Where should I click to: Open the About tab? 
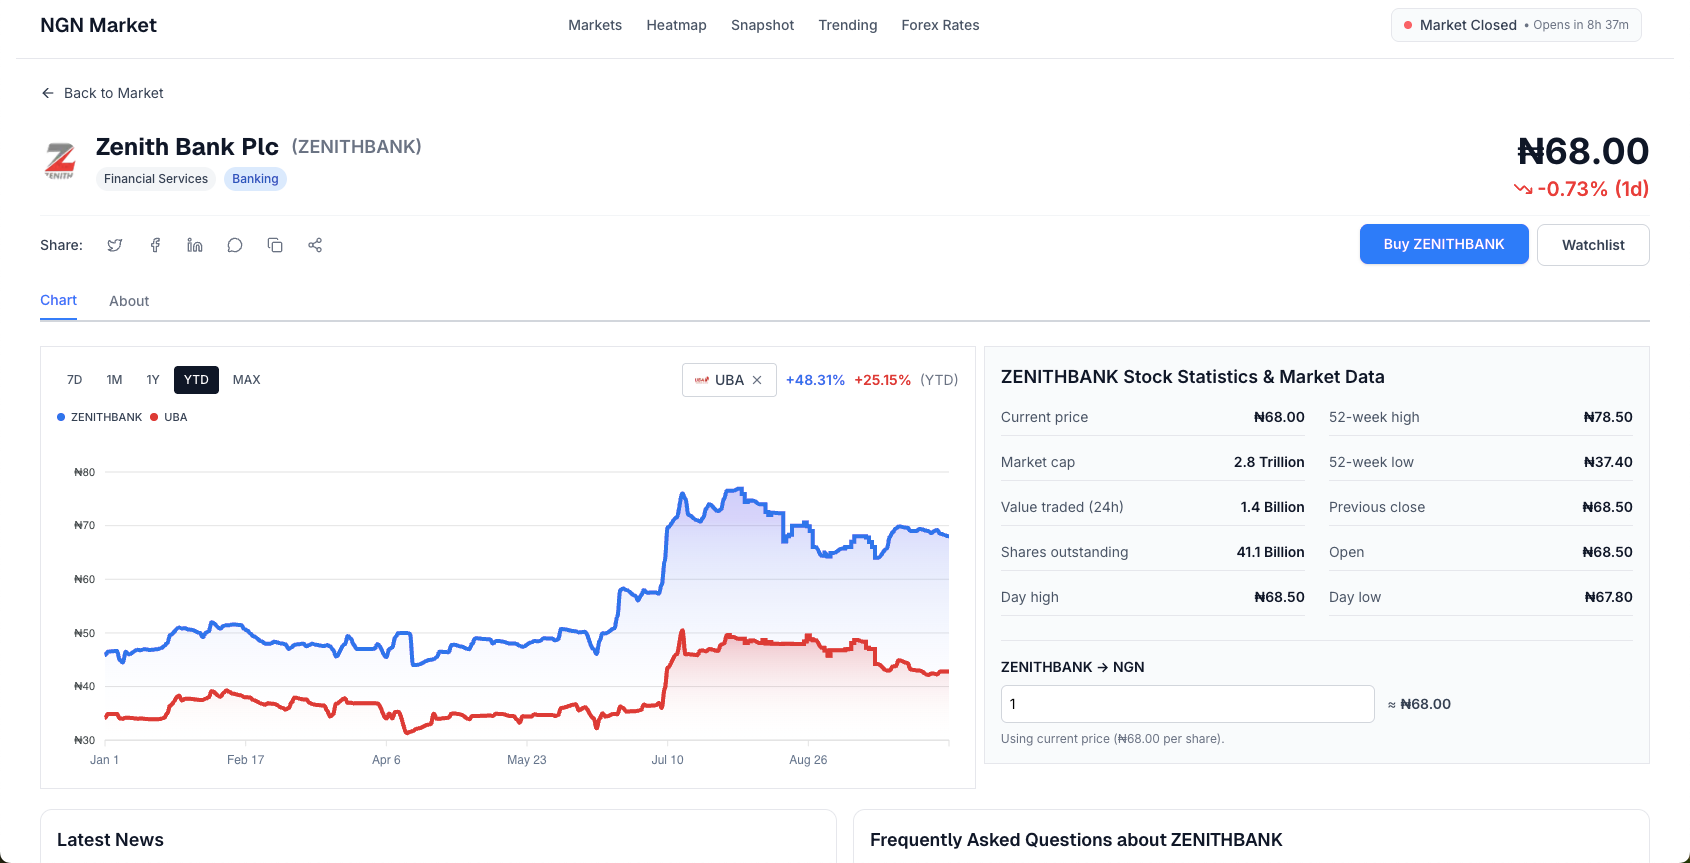[x=129, y=301]
